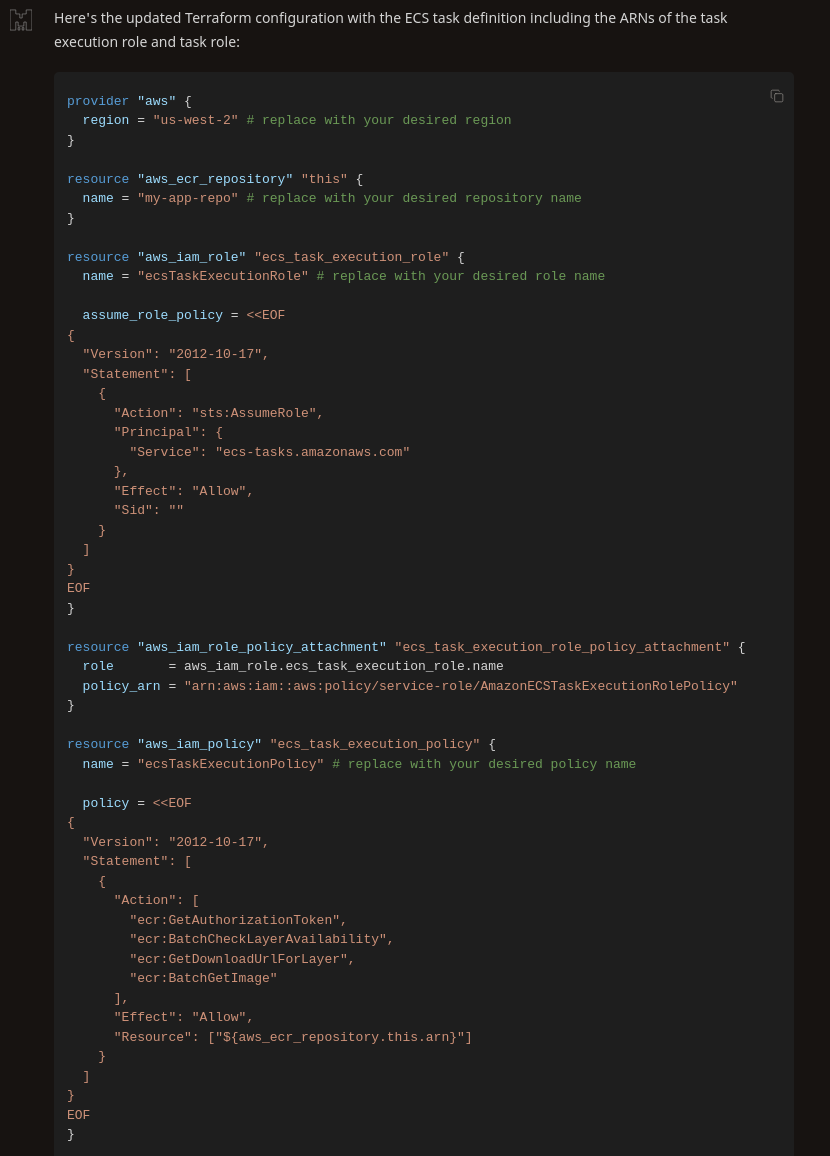830x1156 pixels.
Task: Copy the Terraform code block
Action: 776,96
